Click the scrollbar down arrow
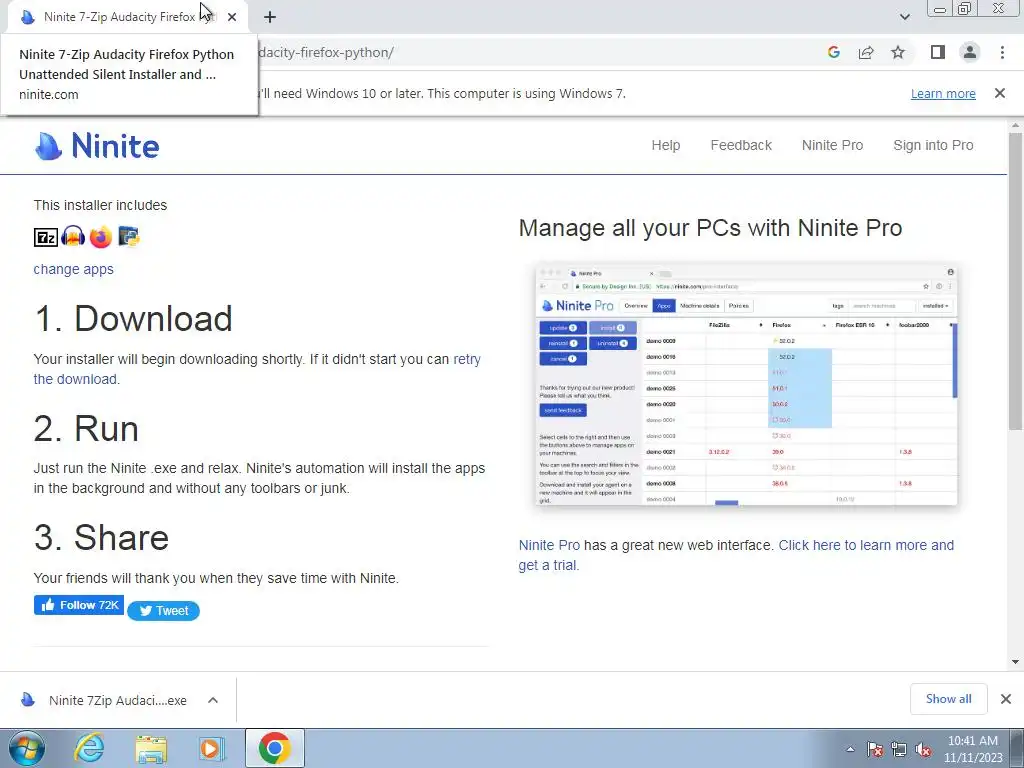 [x=1015, y=662]
